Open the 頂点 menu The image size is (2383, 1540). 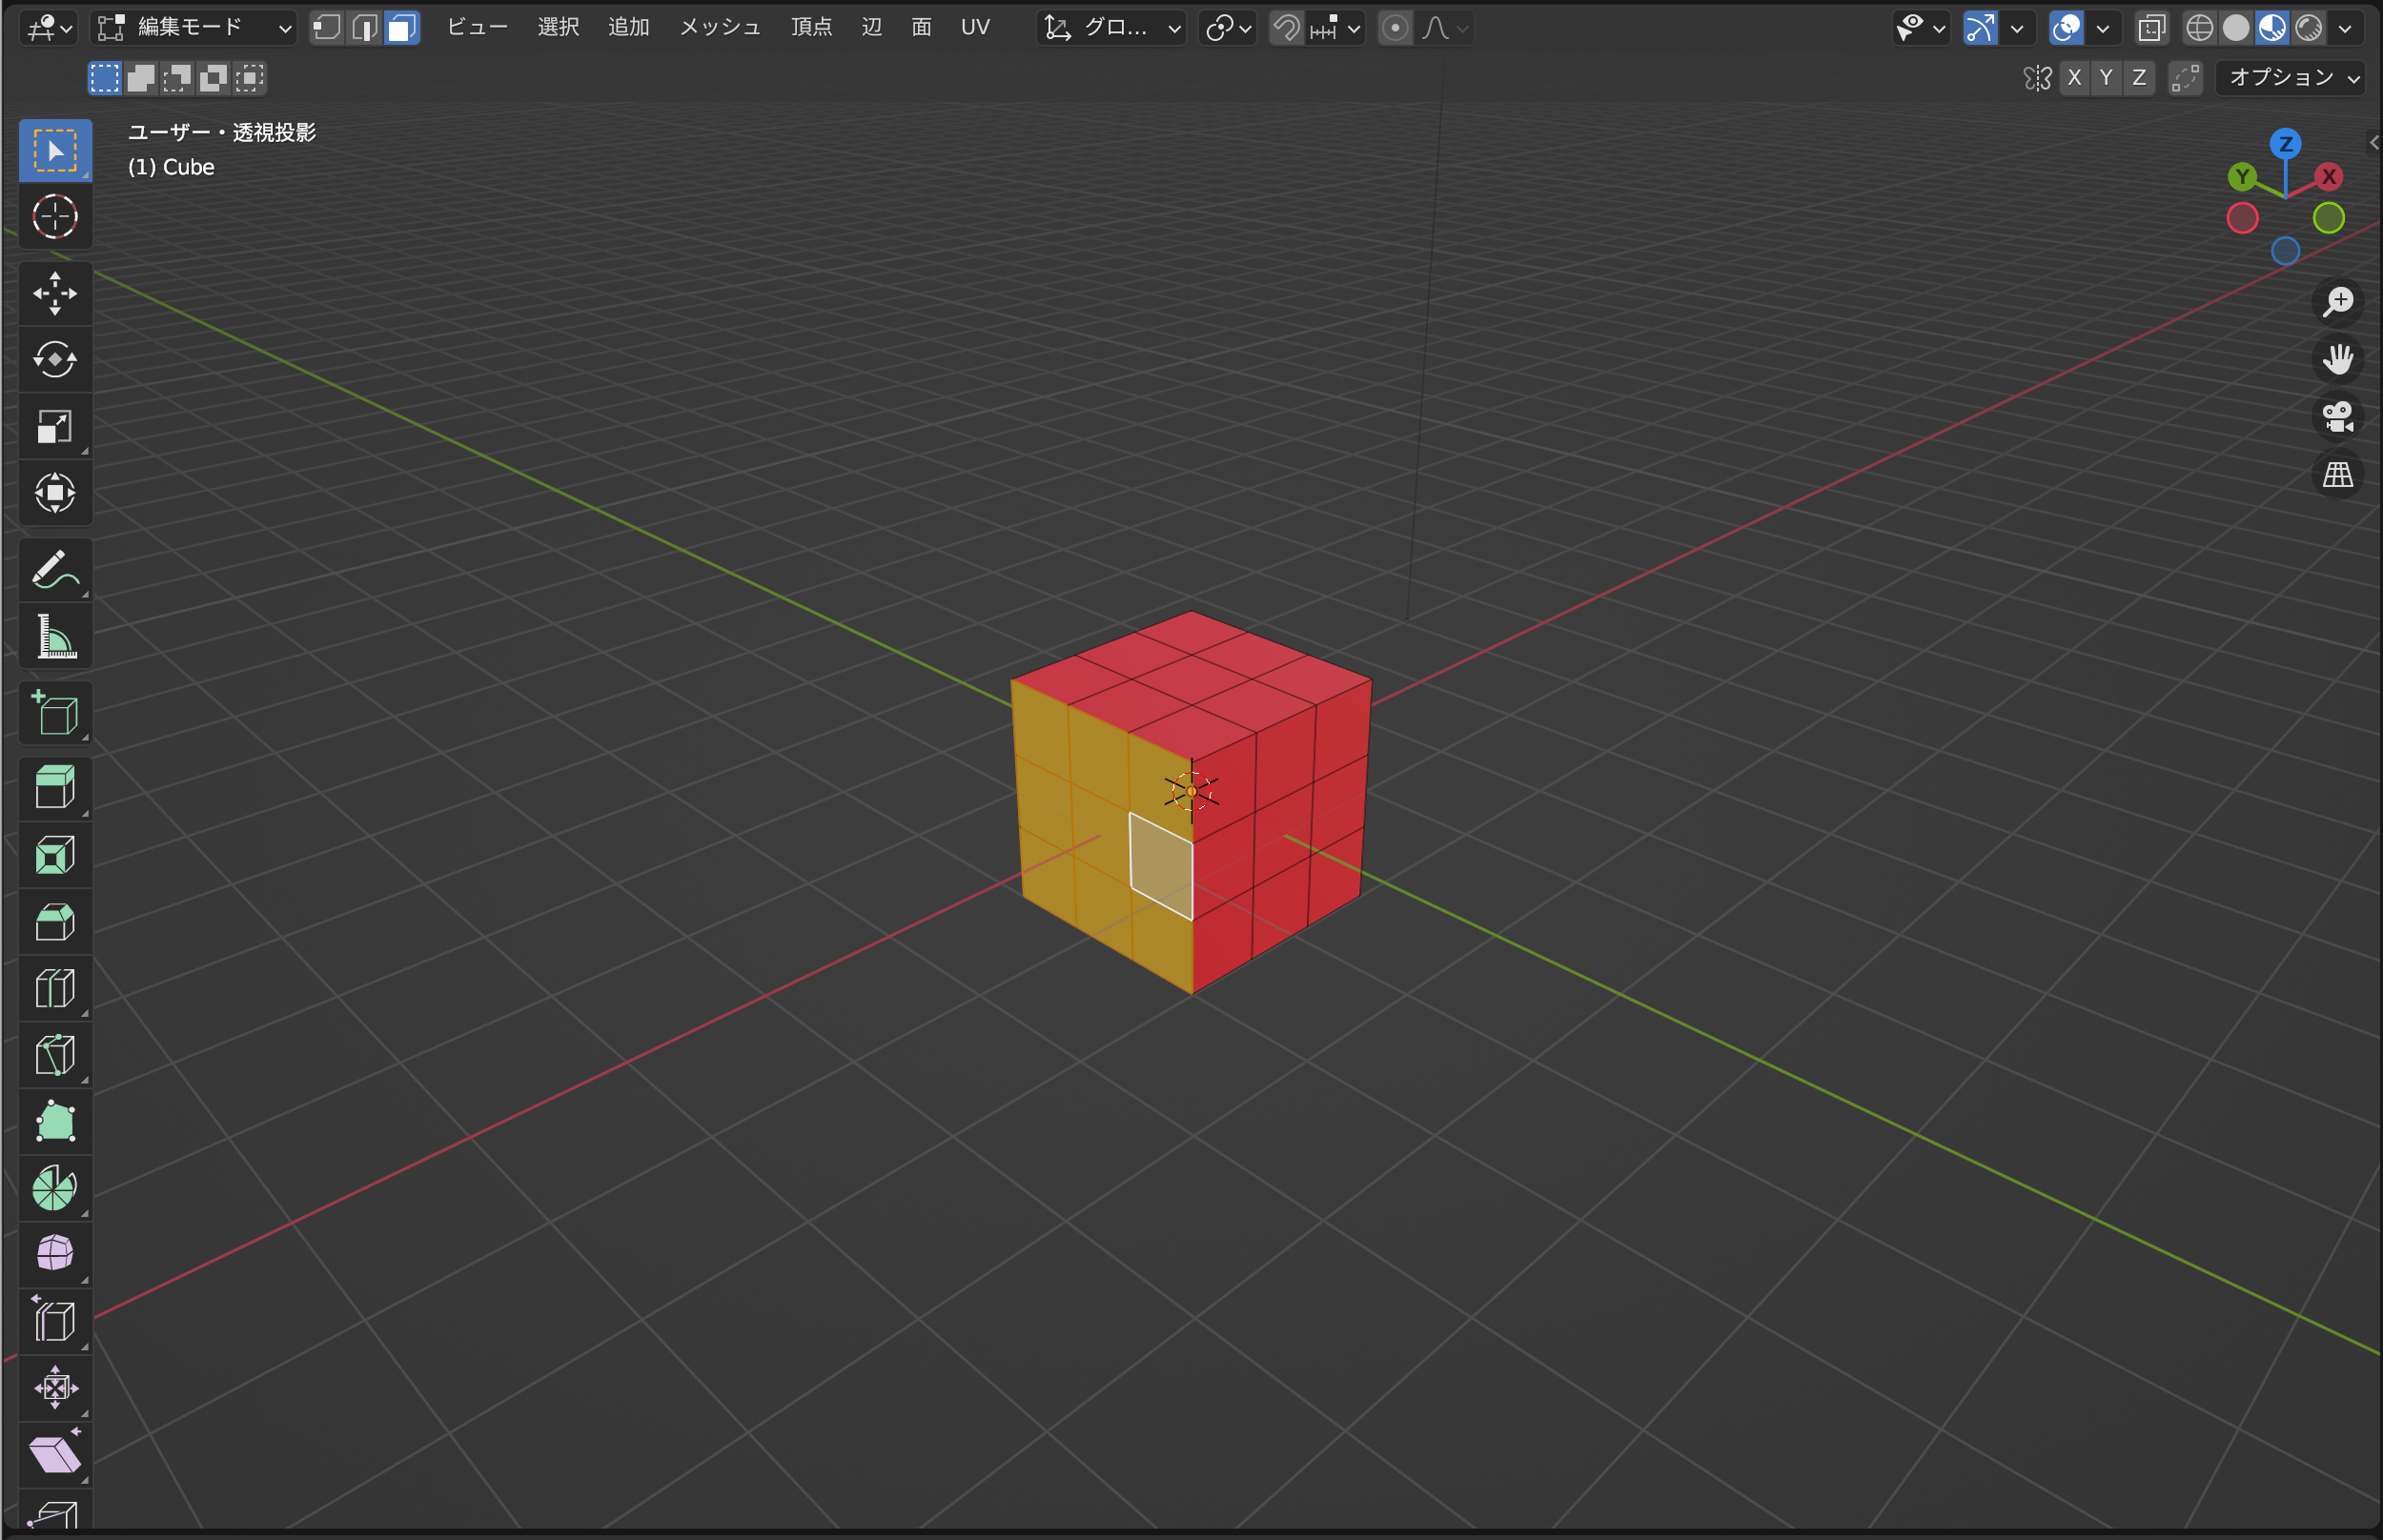click(811, 28)
